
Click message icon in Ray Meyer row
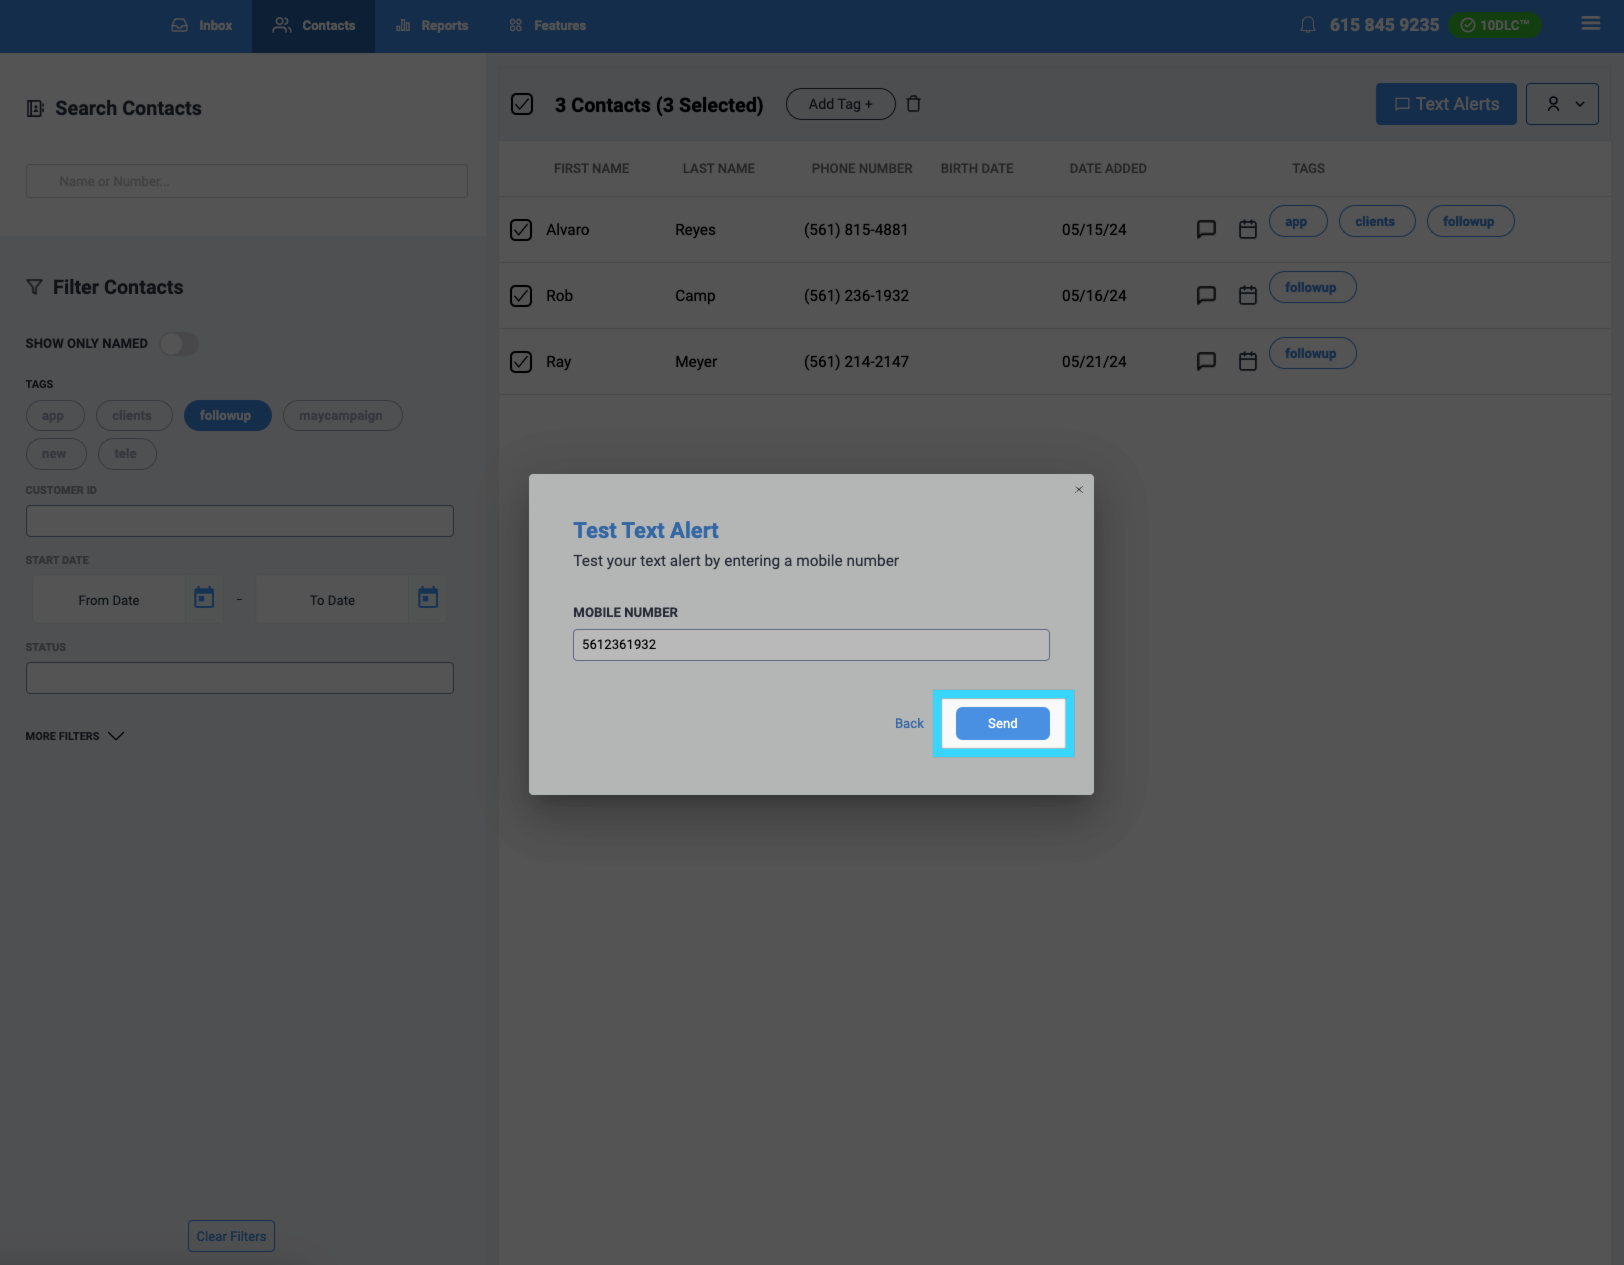point(1206,361)
